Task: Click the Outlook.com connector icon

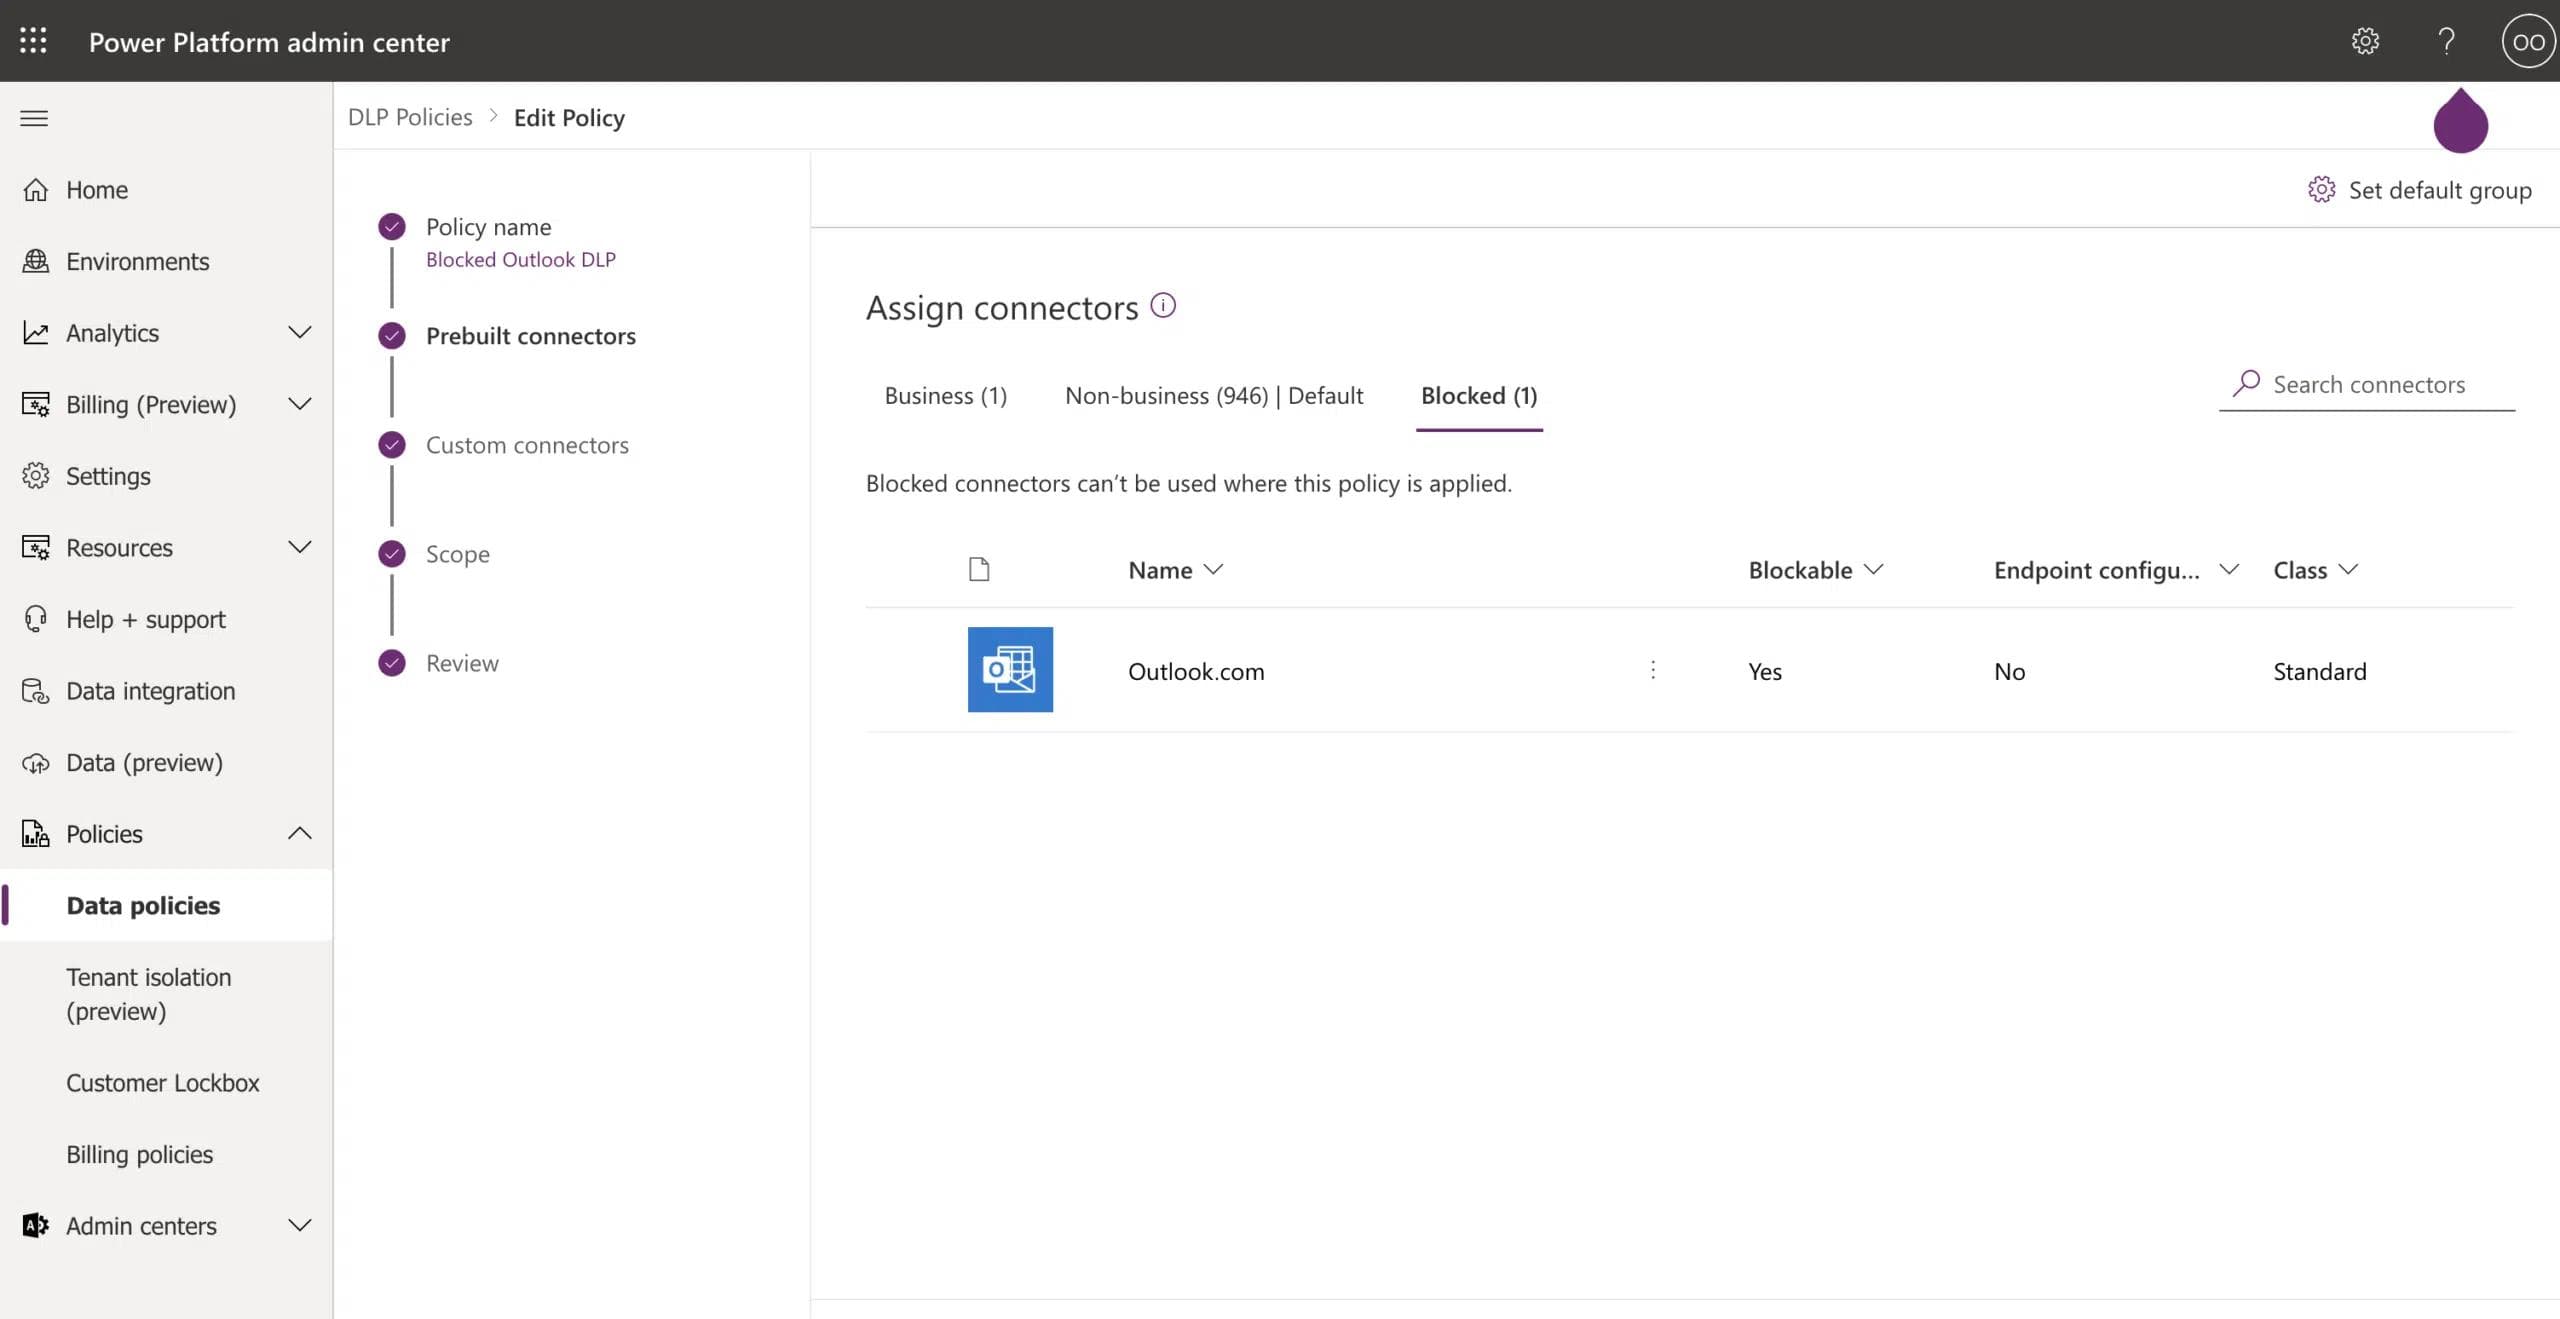Action: [x=1010, y=670]
